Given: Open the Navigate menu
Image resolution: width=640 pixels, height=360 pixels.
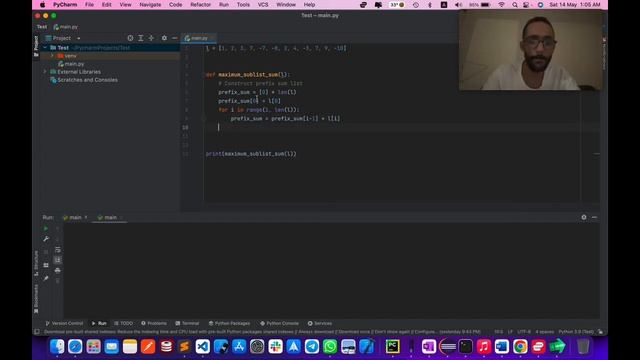Looking at the screenshot, I should (150, 5).
